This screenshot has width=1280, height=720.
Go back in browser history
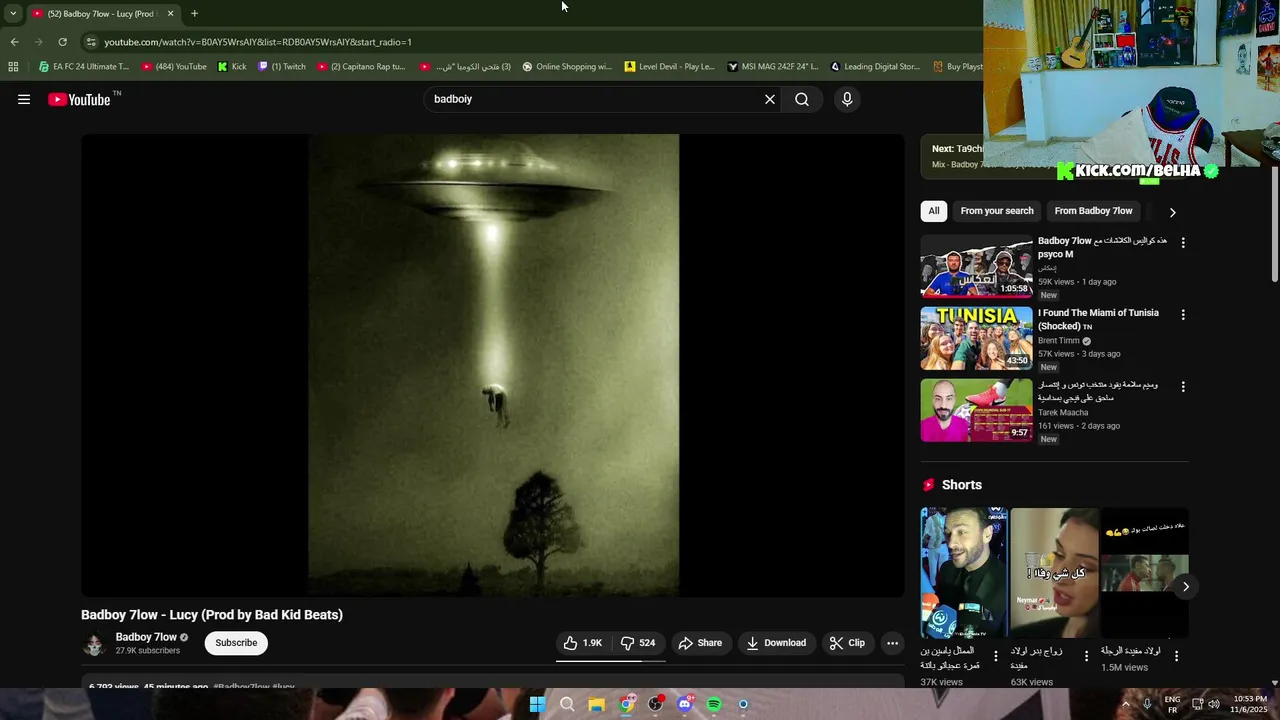pyautogui.click(x=14, y=42)
